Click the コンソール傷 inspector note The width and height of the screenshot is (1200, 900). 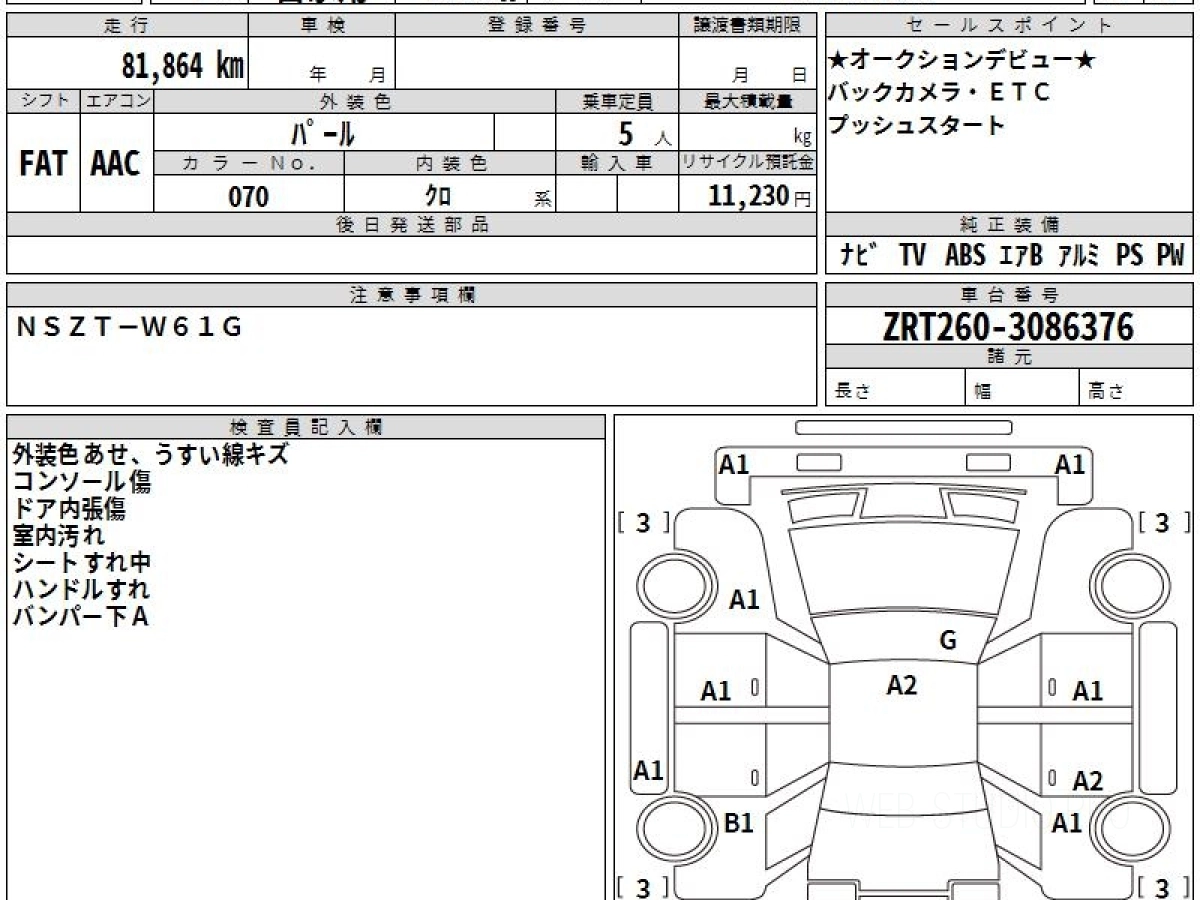tap(82, 482)
